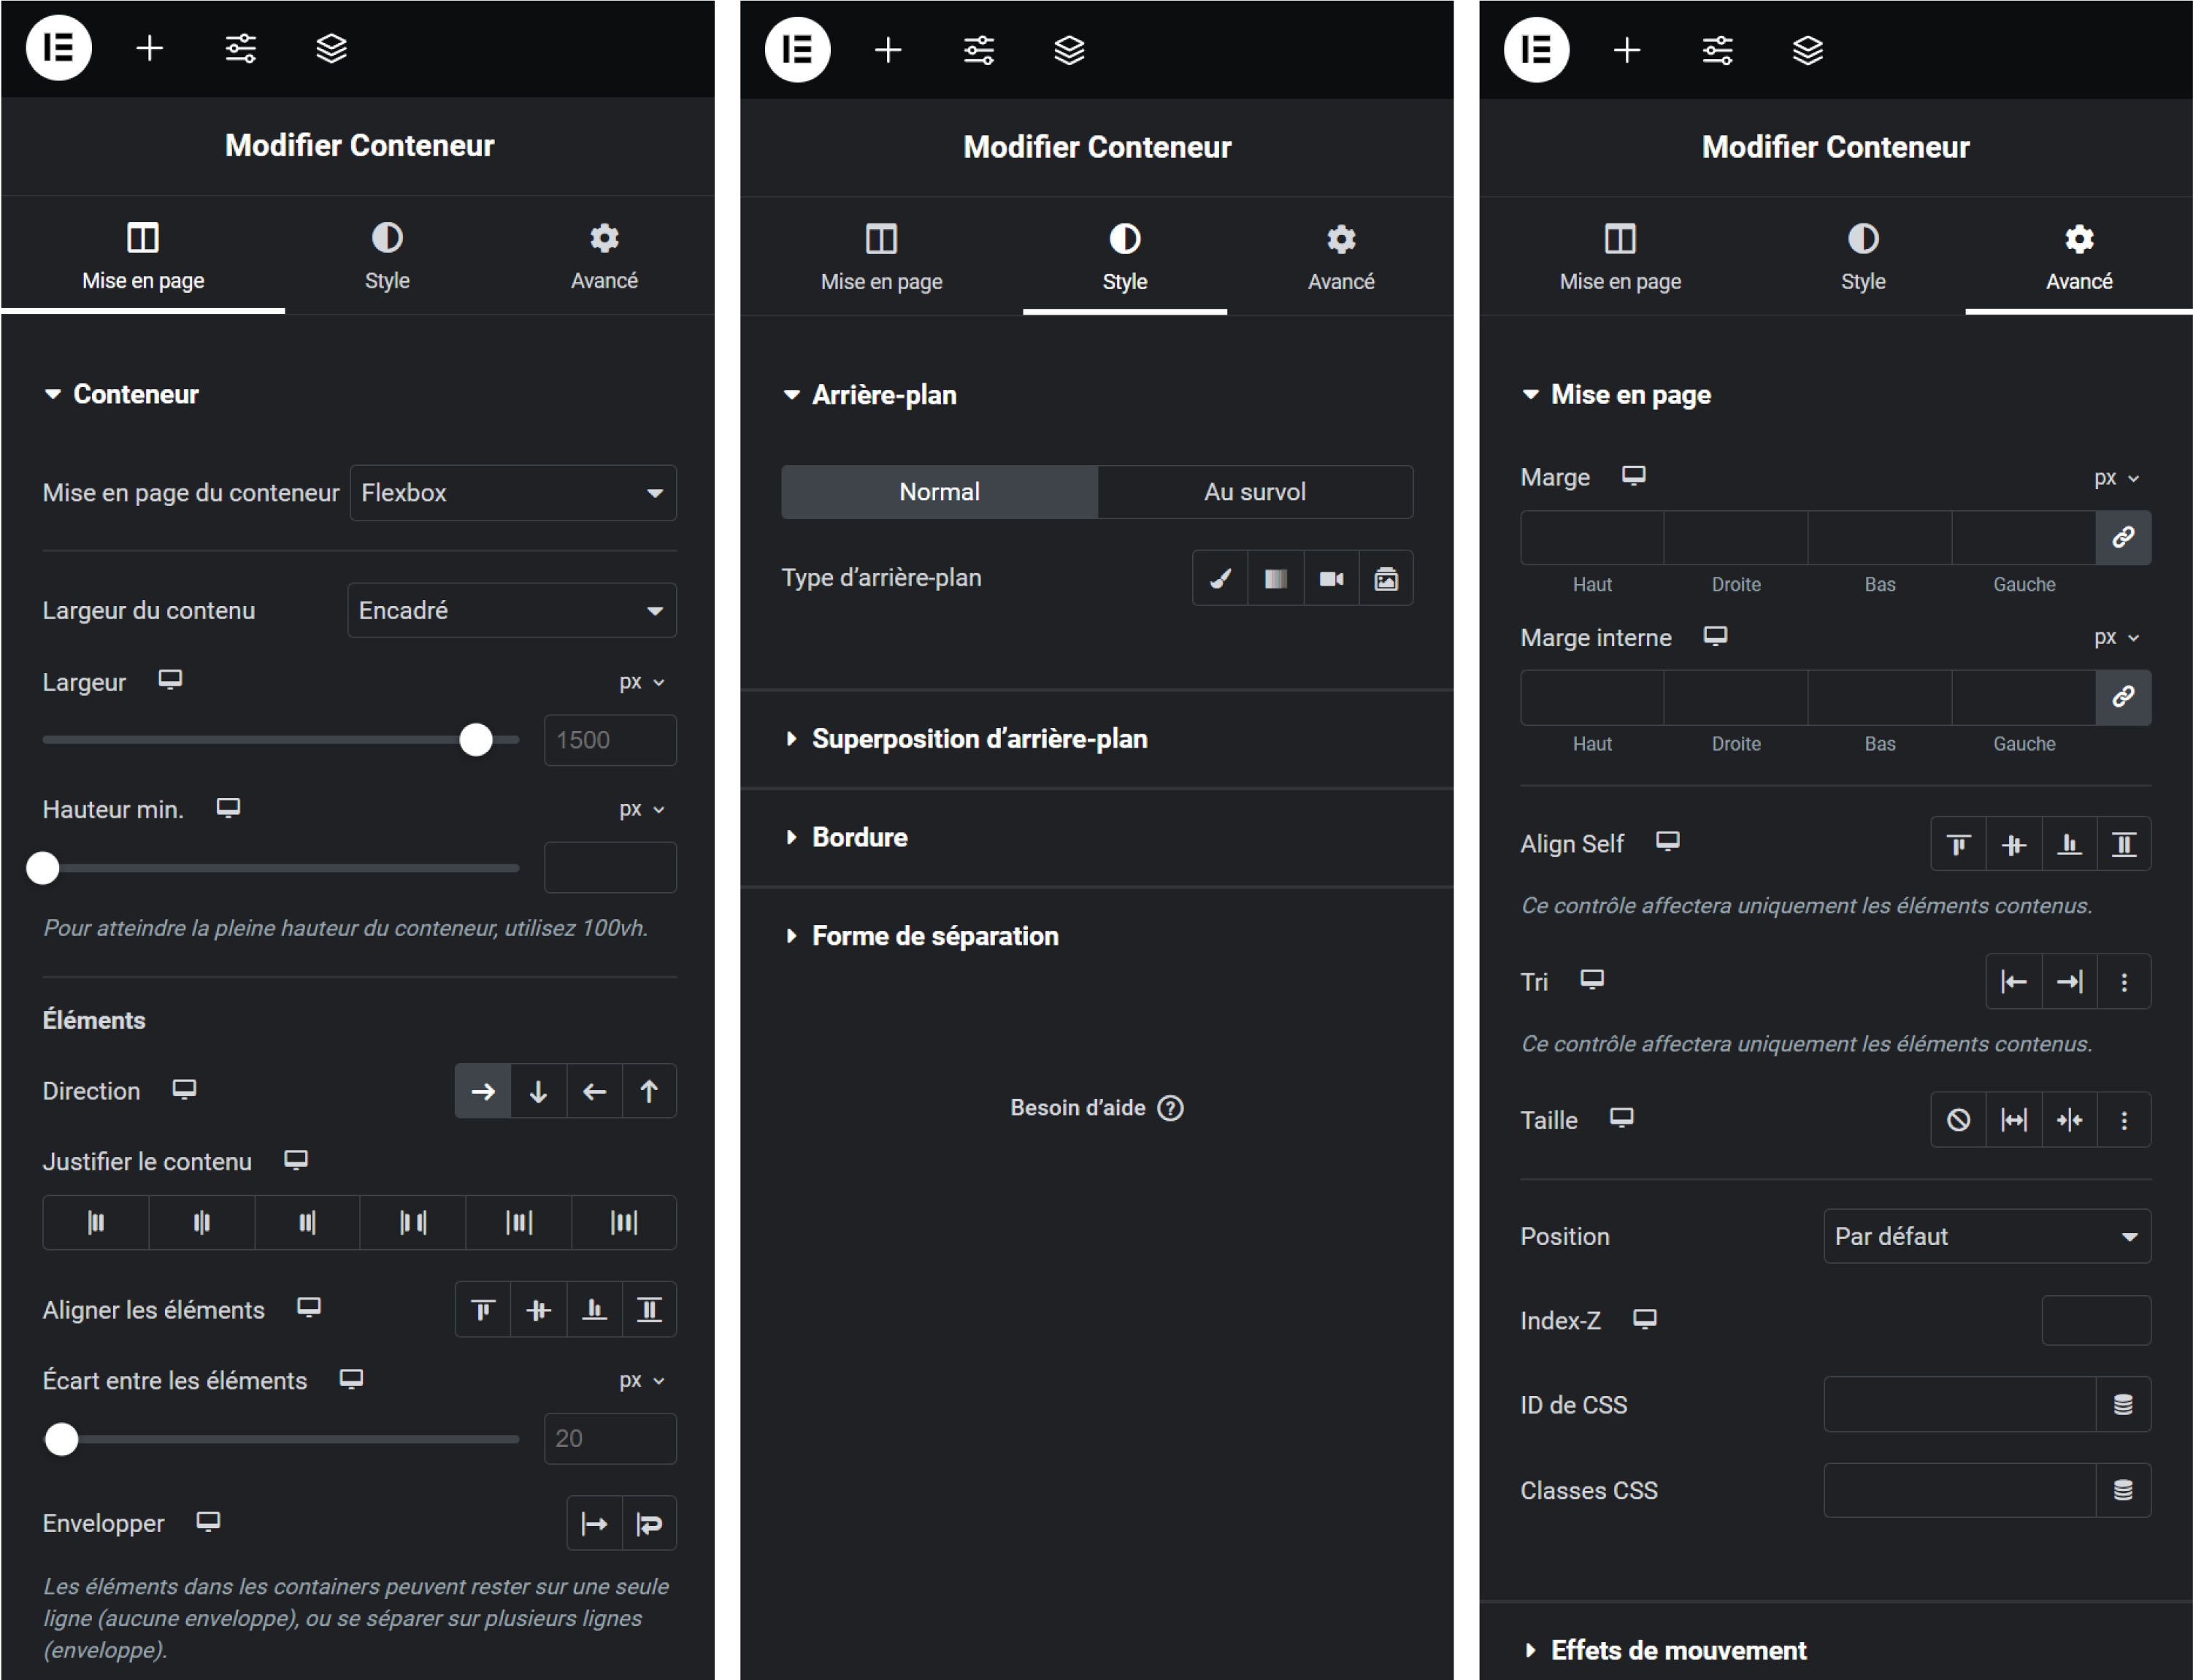Set Align Self to start
The width and height of the screenshot is (2193, 1680).
coord(1958,845)
